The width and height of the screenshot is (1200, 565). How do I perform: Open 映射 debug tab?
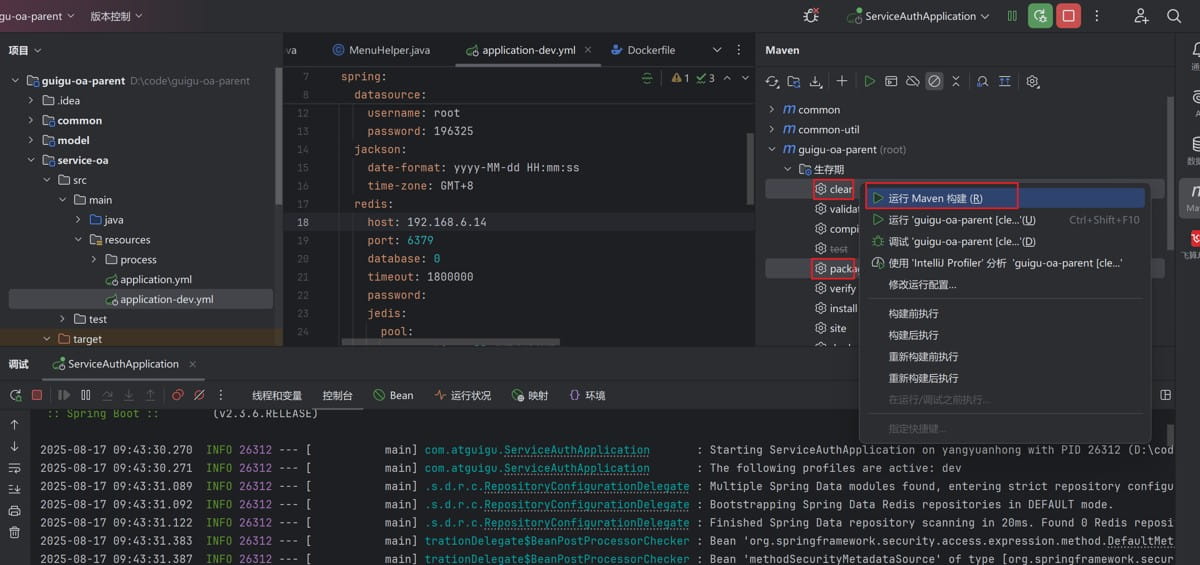529,395
